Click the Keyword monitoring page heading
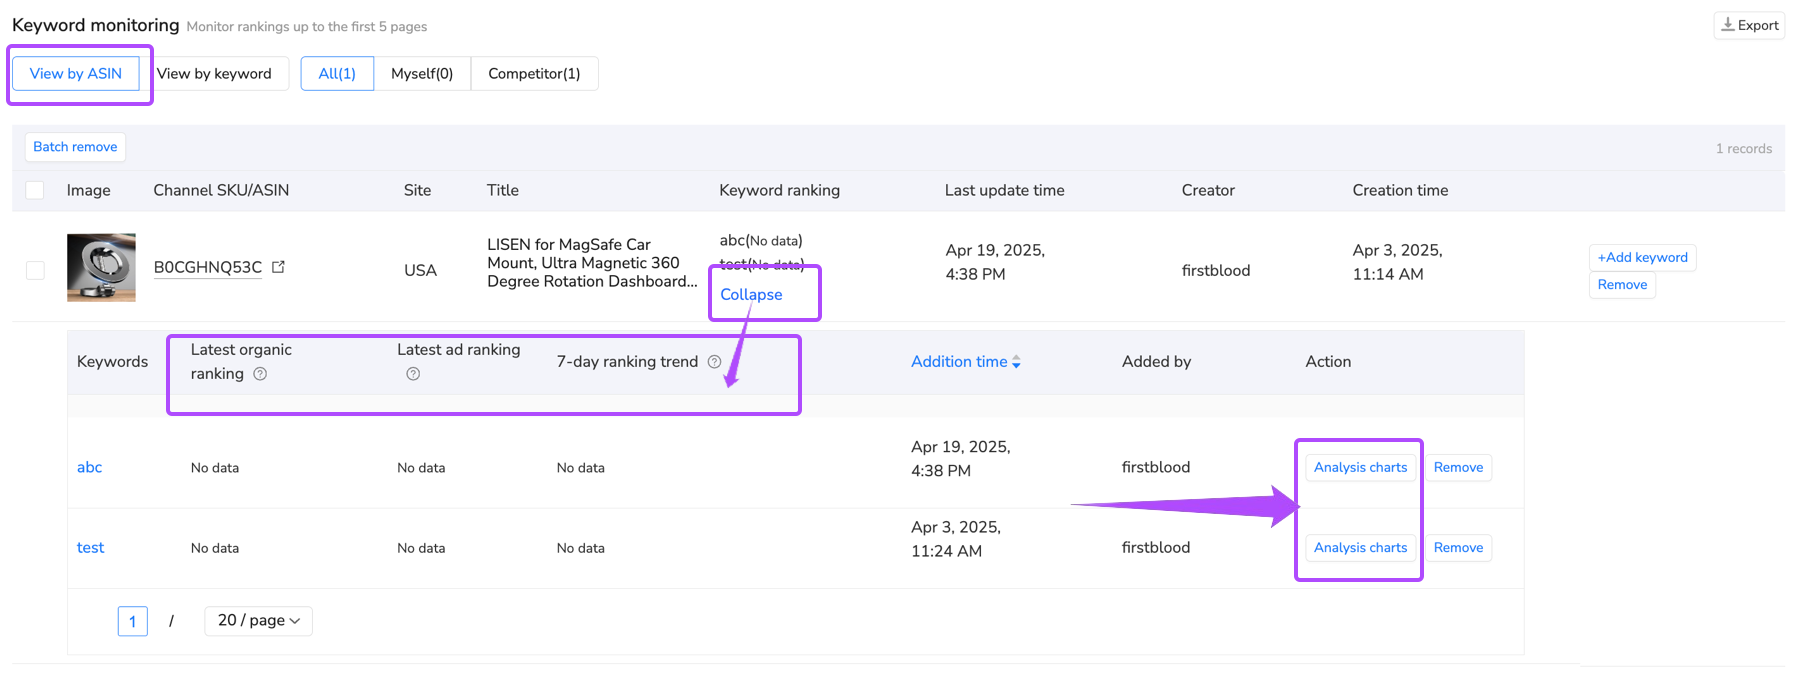 pos(96,25)
